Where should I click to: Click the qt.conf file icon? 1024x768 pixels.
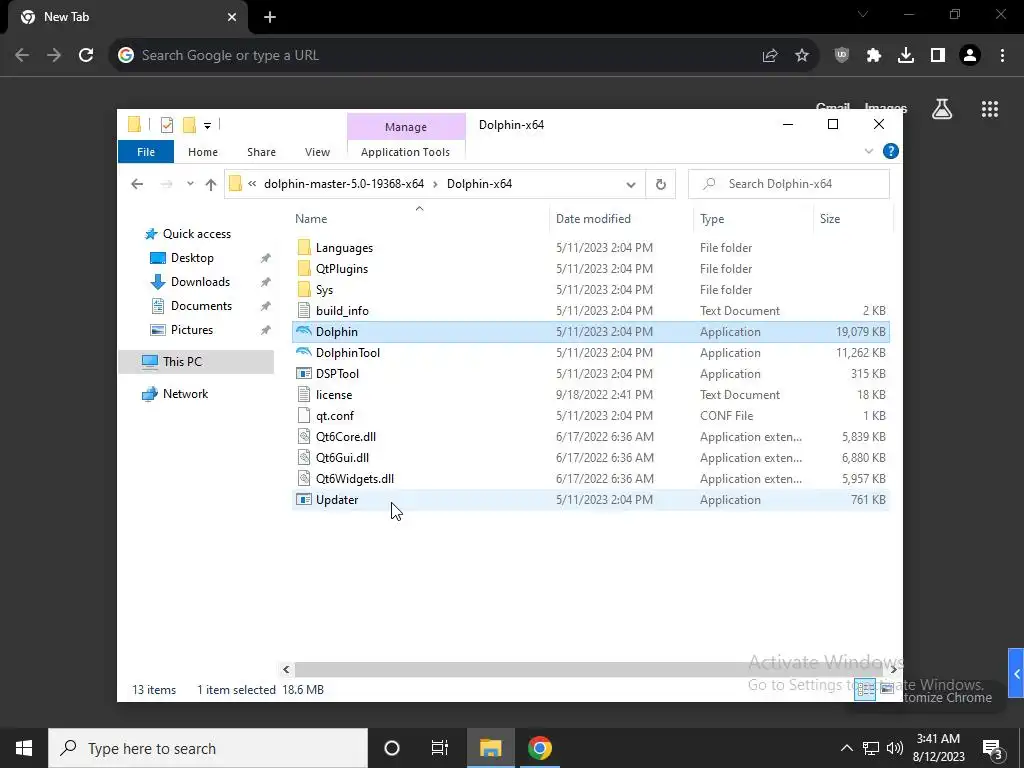pos(304,415)
